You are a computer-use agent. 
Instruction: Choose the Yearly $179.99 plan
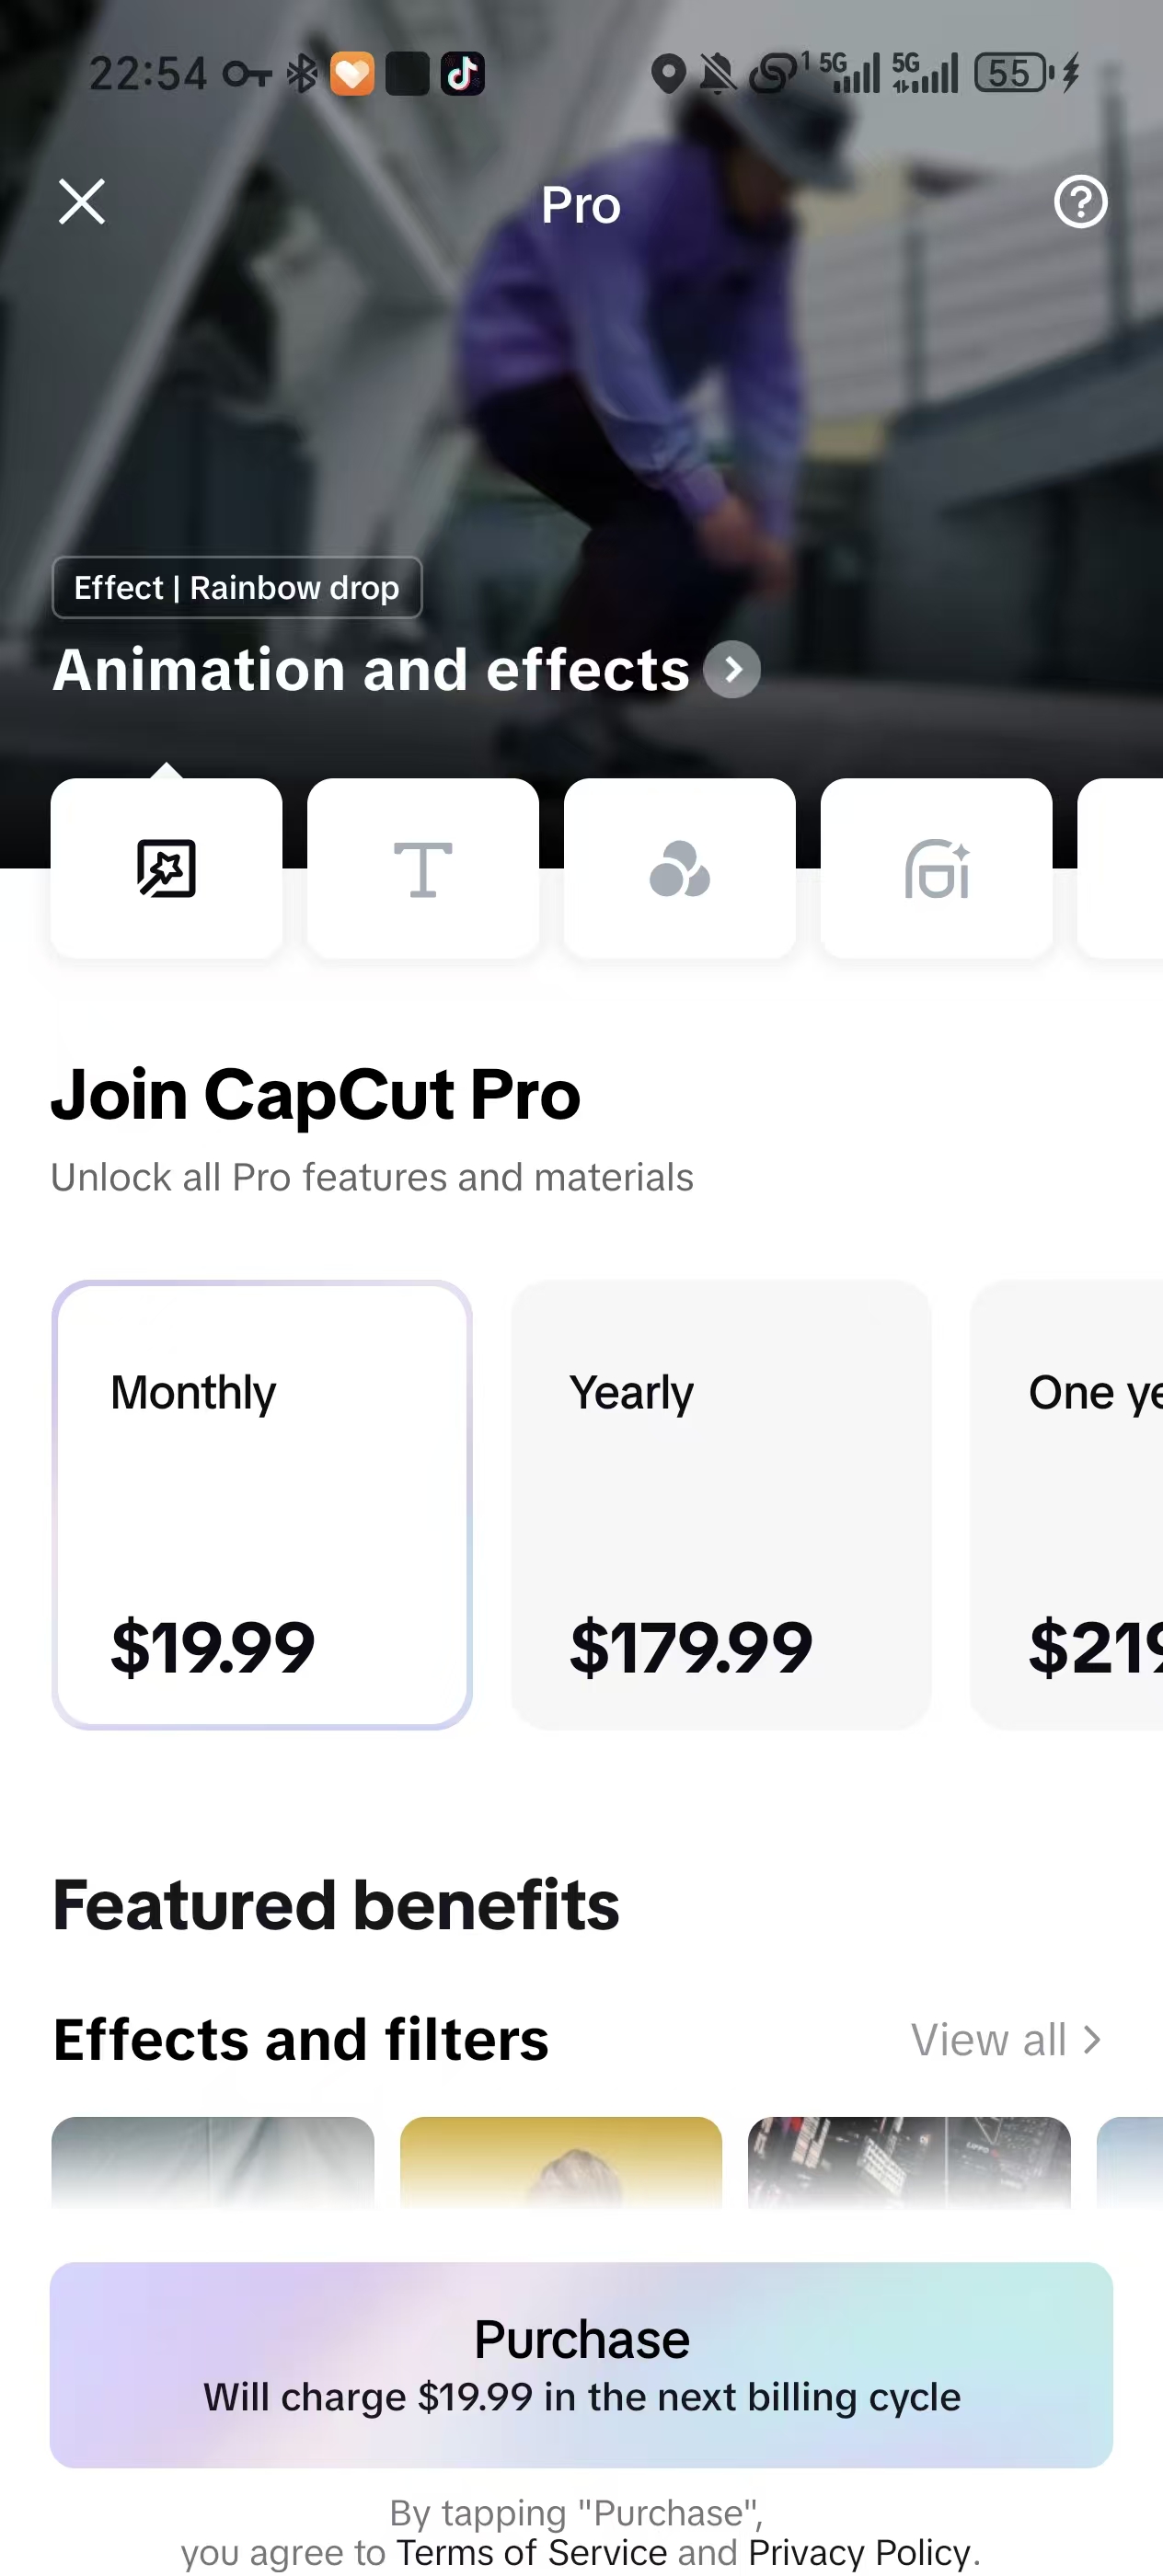(x=721, y=1504)
